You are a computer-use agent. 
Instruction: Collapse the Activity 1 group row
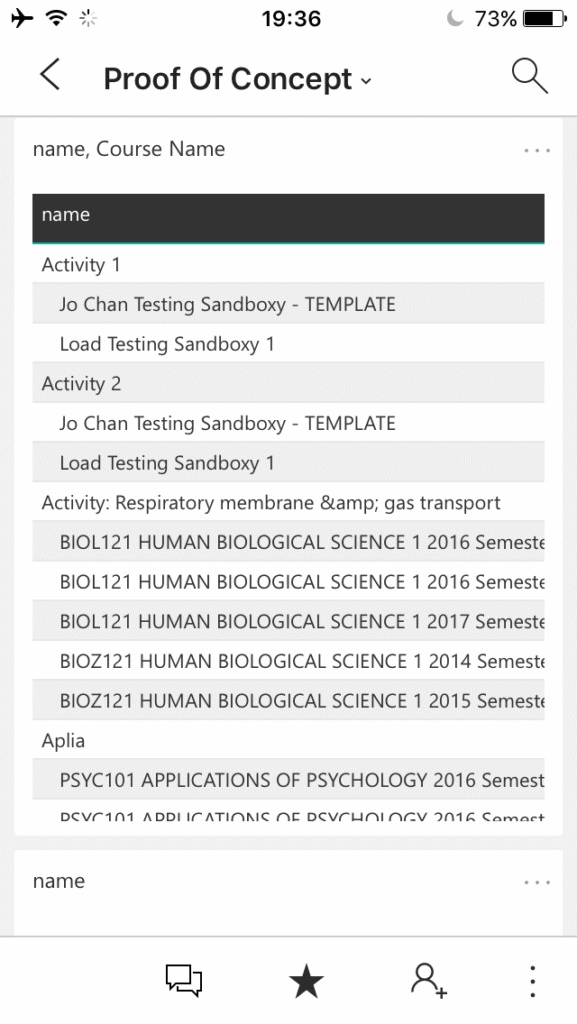pos(288,264)
